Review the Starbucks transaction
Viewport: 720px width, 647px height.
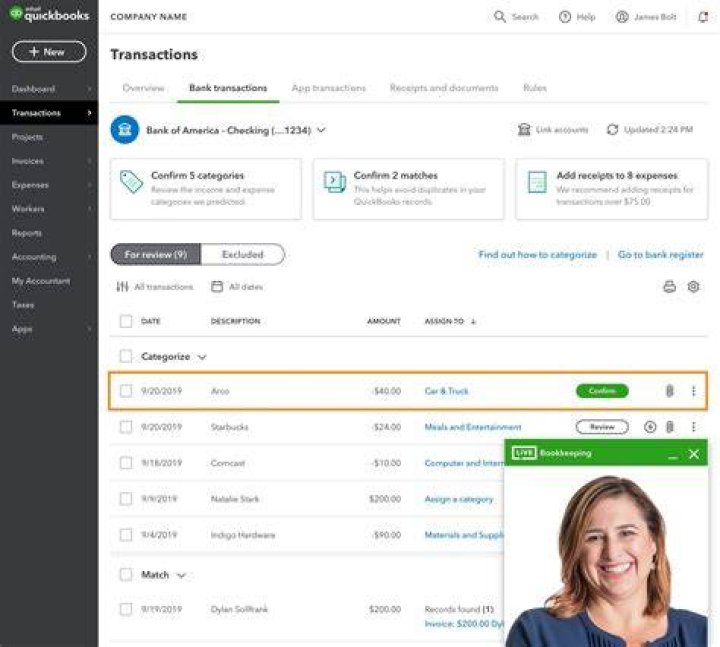602,427
